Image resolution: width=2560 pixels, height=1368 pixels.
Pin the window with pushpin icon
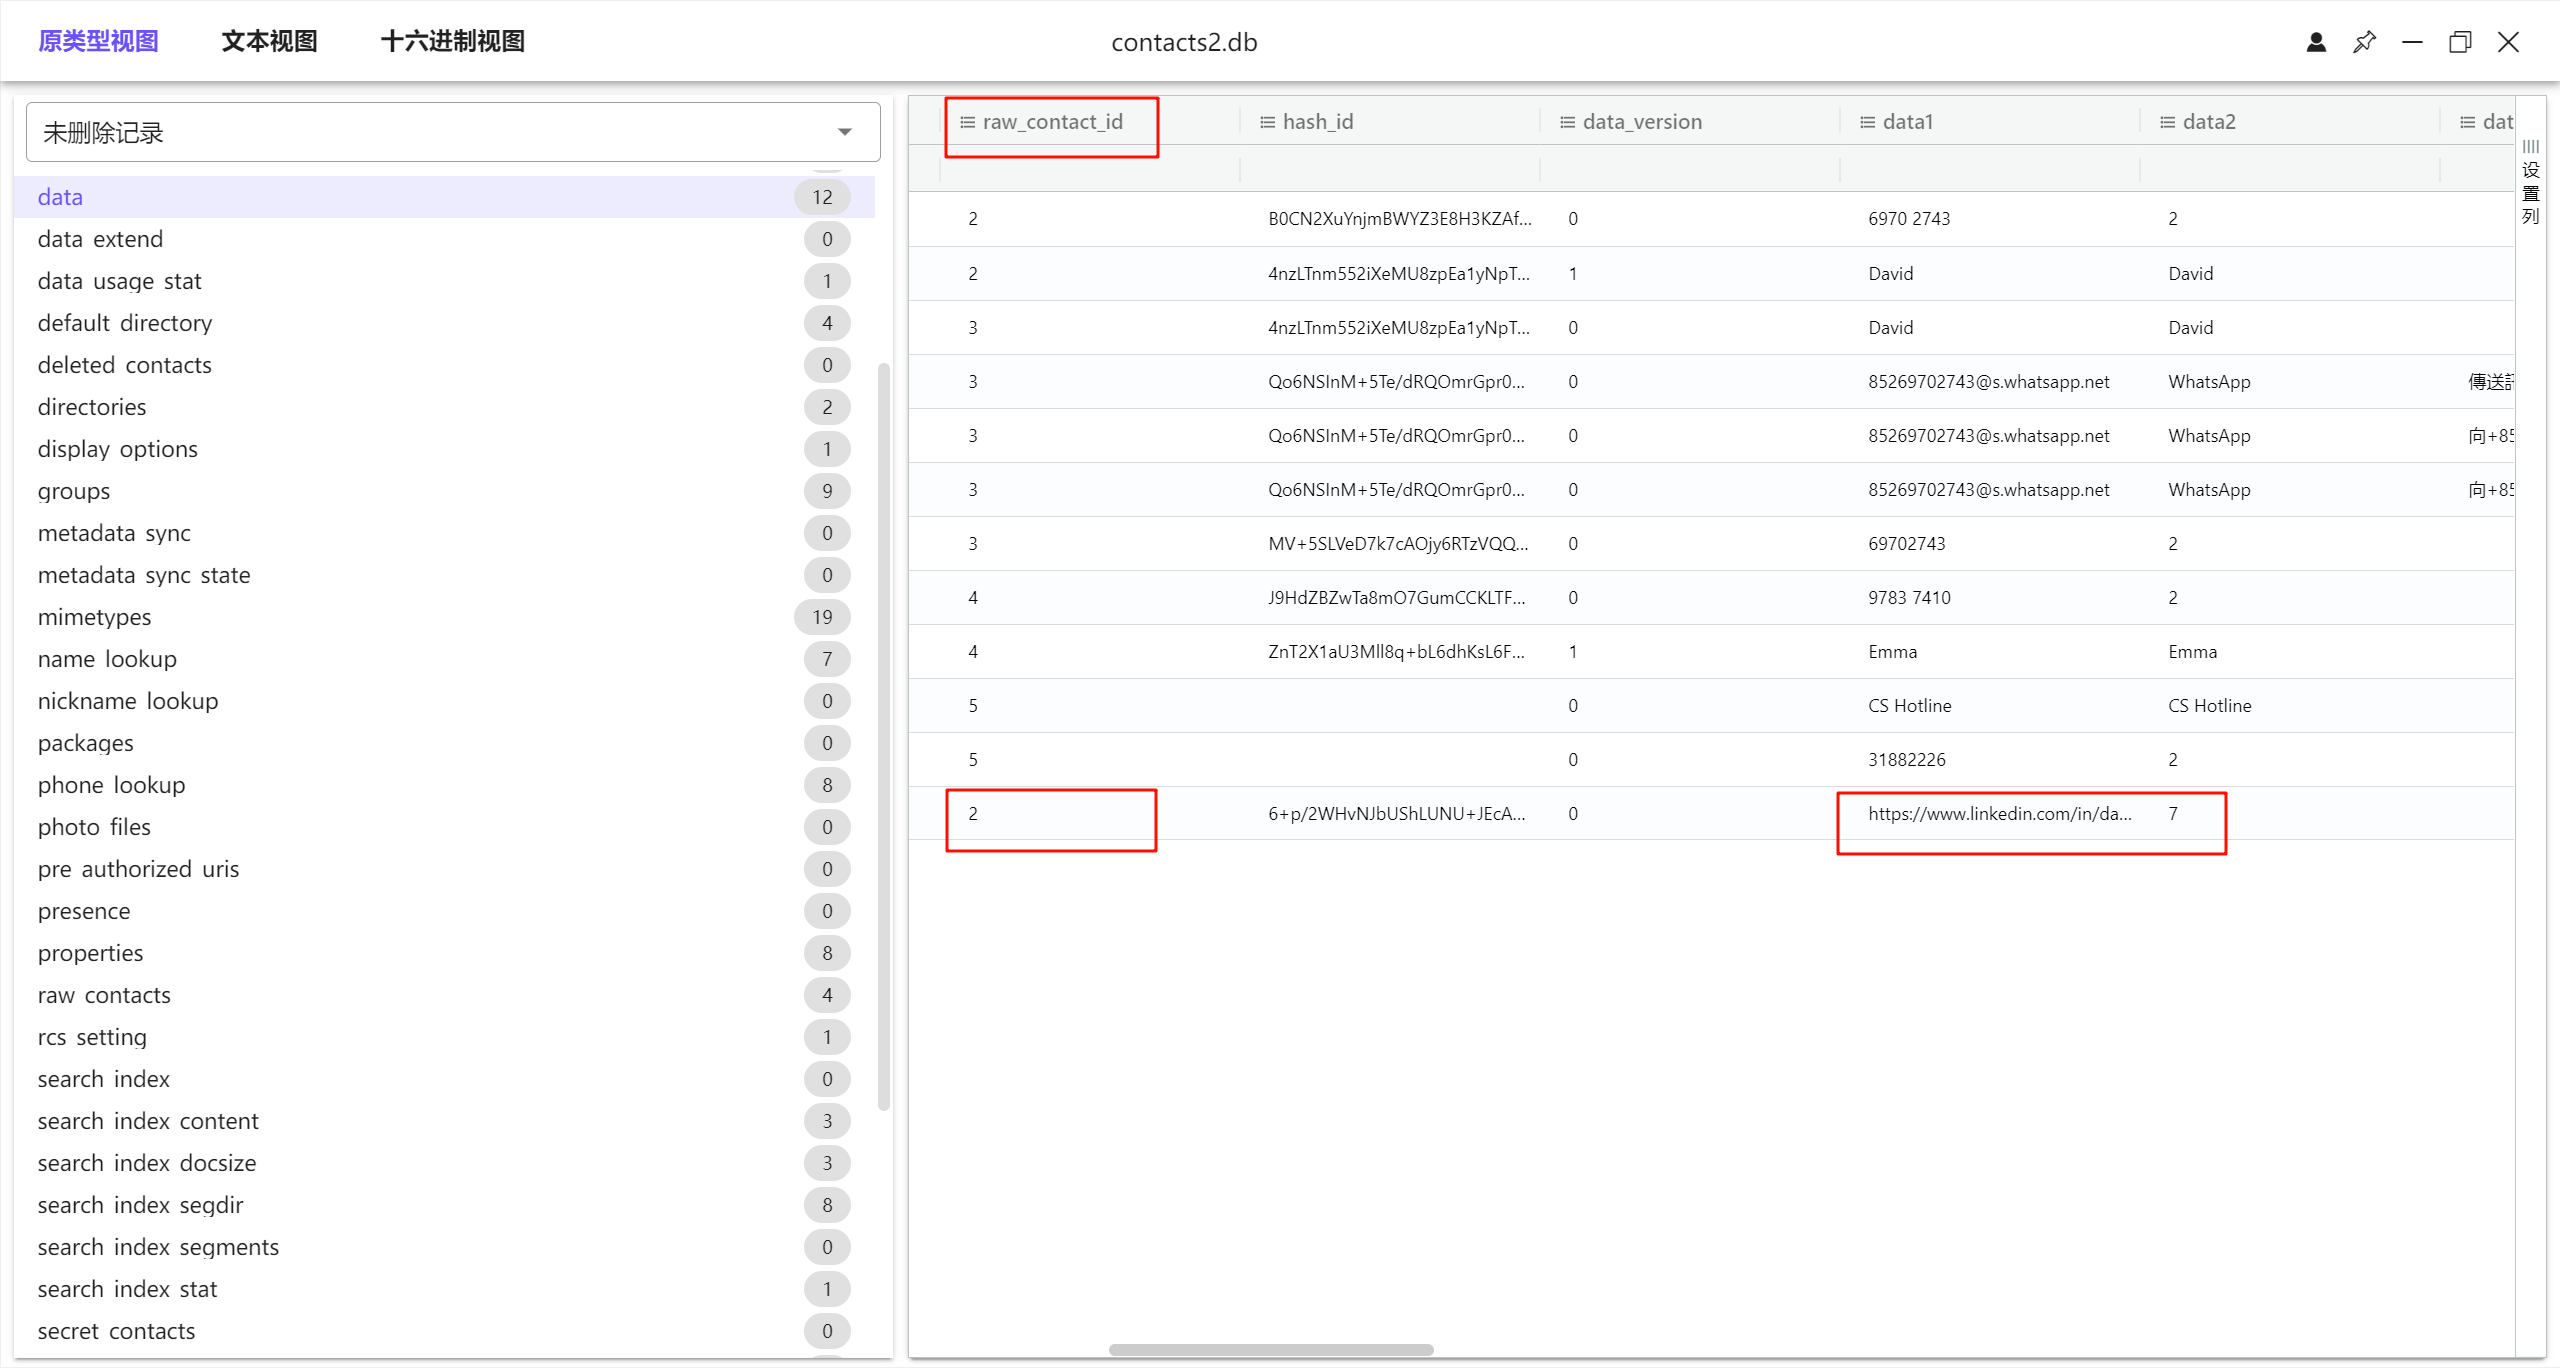[x=2364, y=42]
